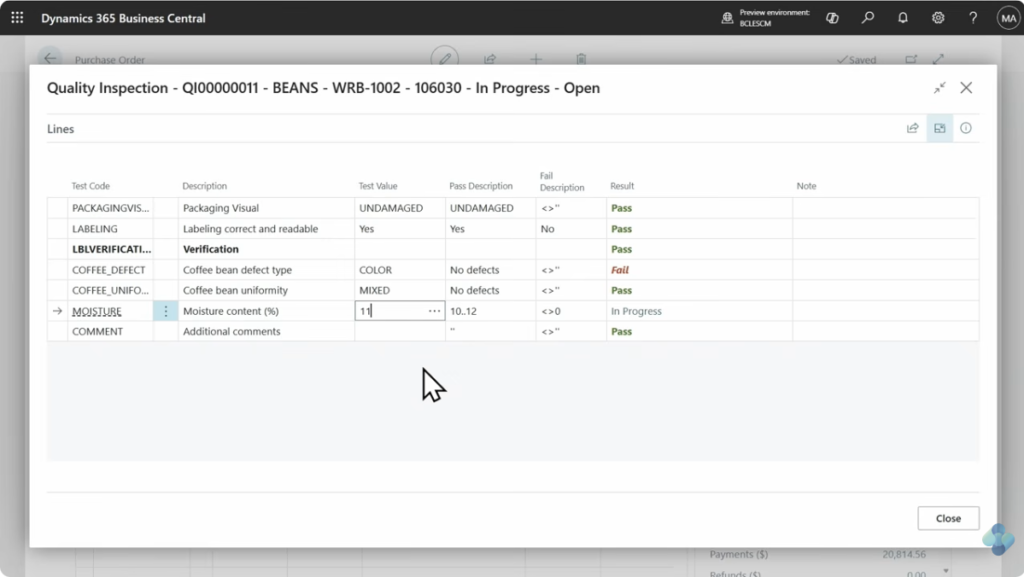Click the 10..12 pass description cell
The height and width of the screenshot is (577, 1024).
pyautogui.click(x=490, y=311)
